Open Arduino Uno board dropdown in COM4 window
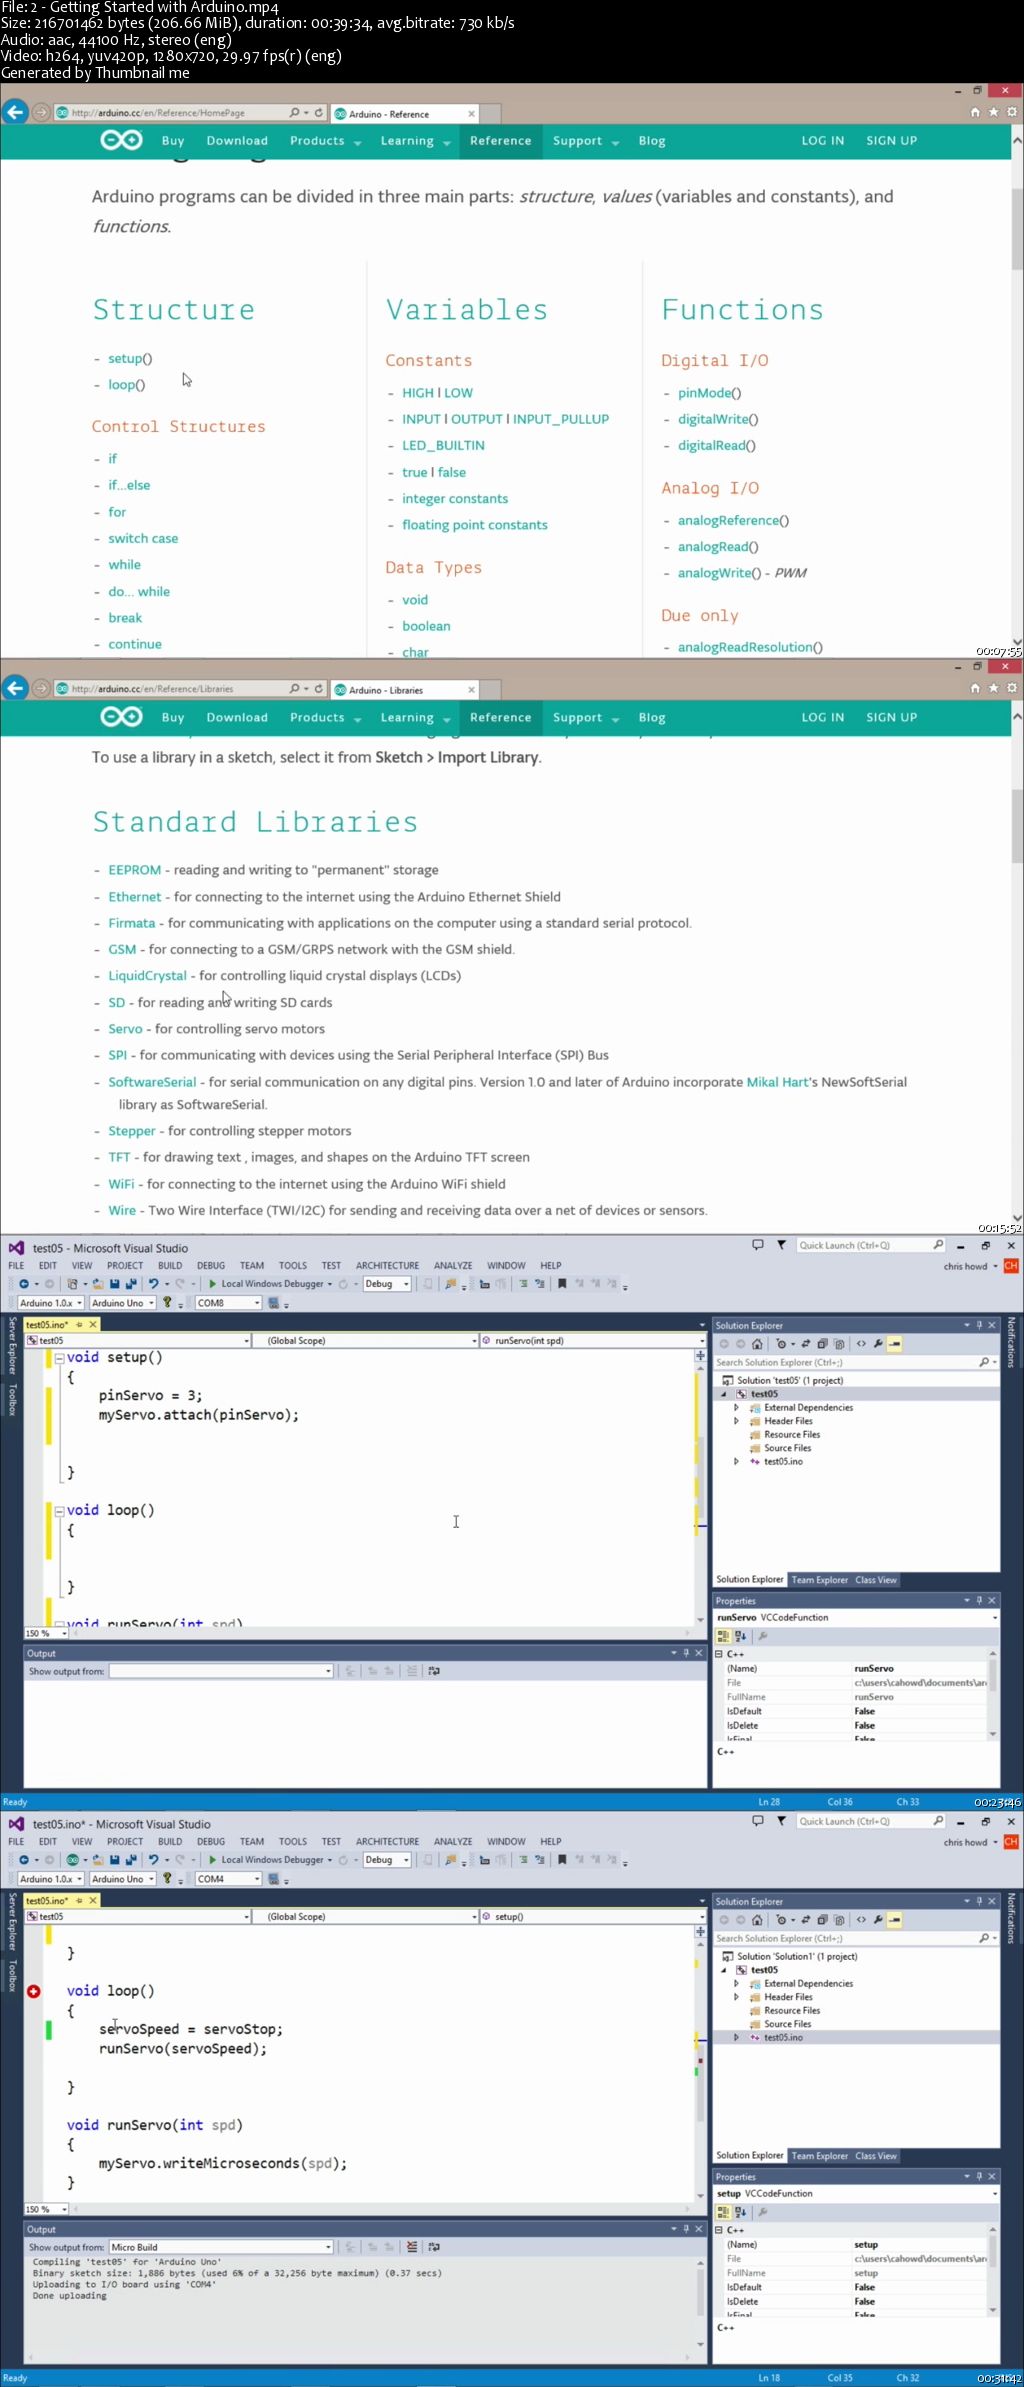 [x=122, y=1879]
